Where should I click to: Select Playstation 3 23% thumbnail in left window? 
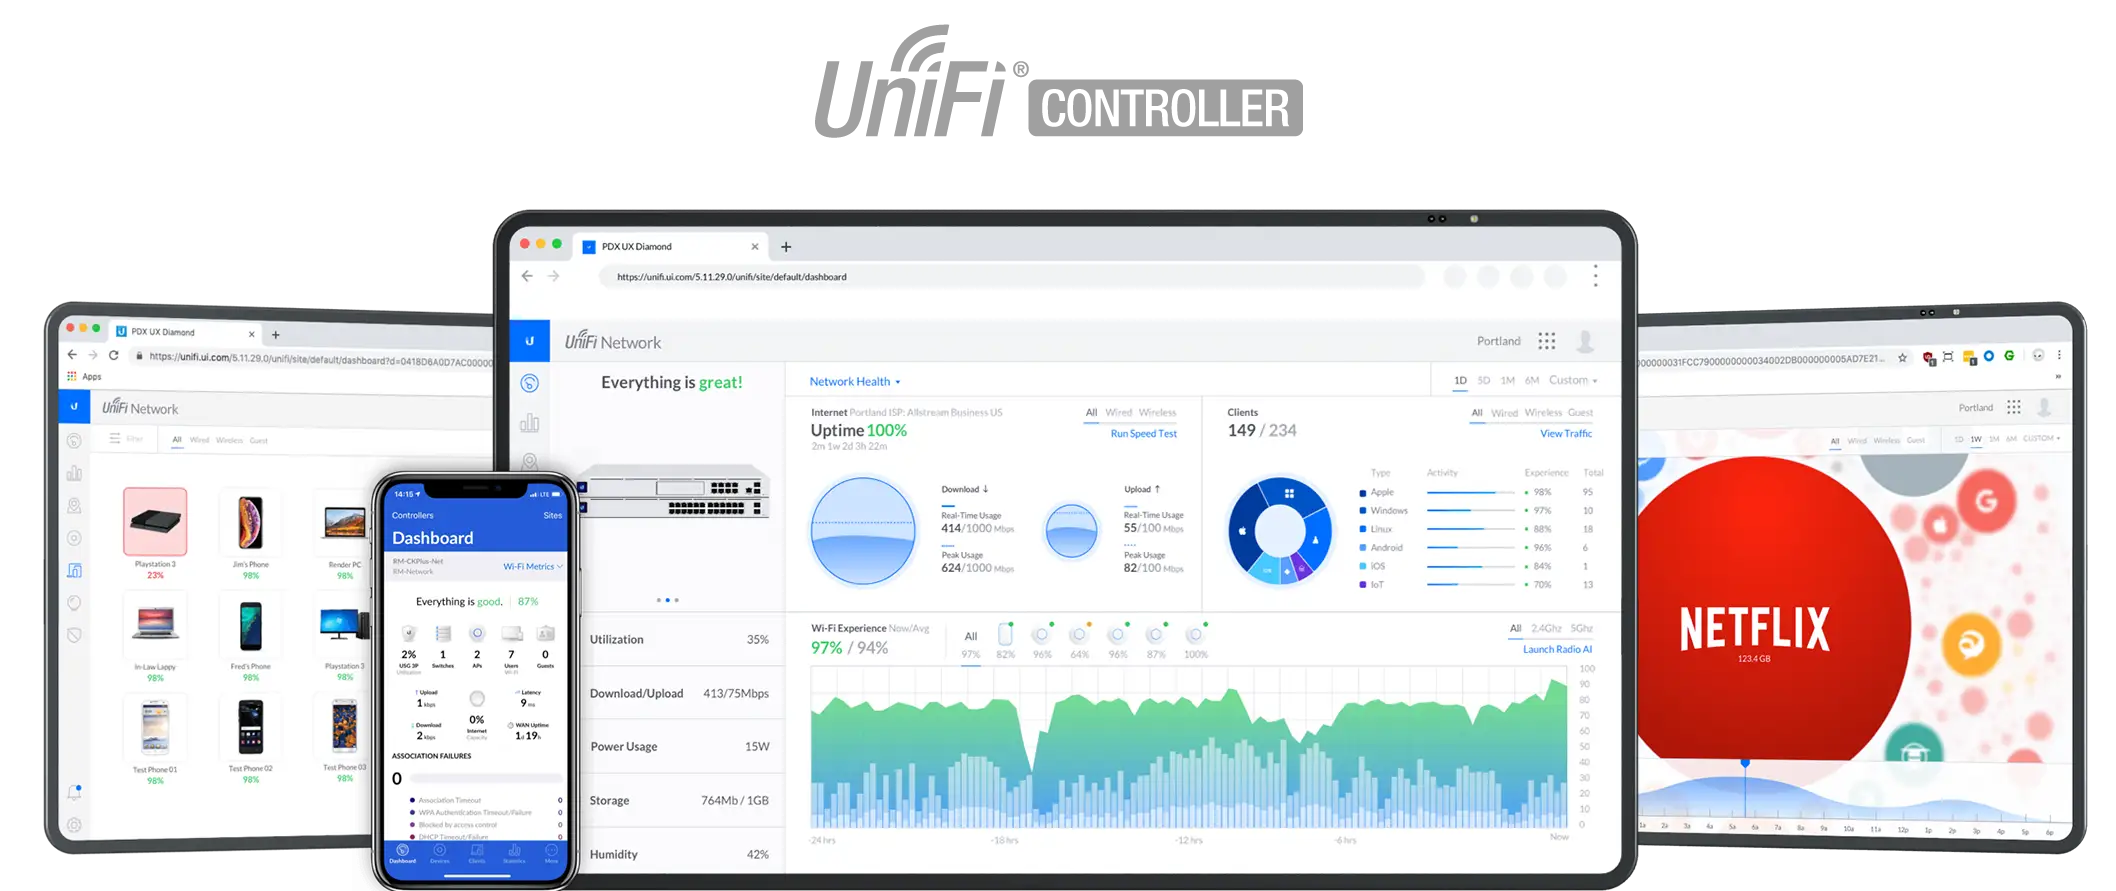click(155, 521)
